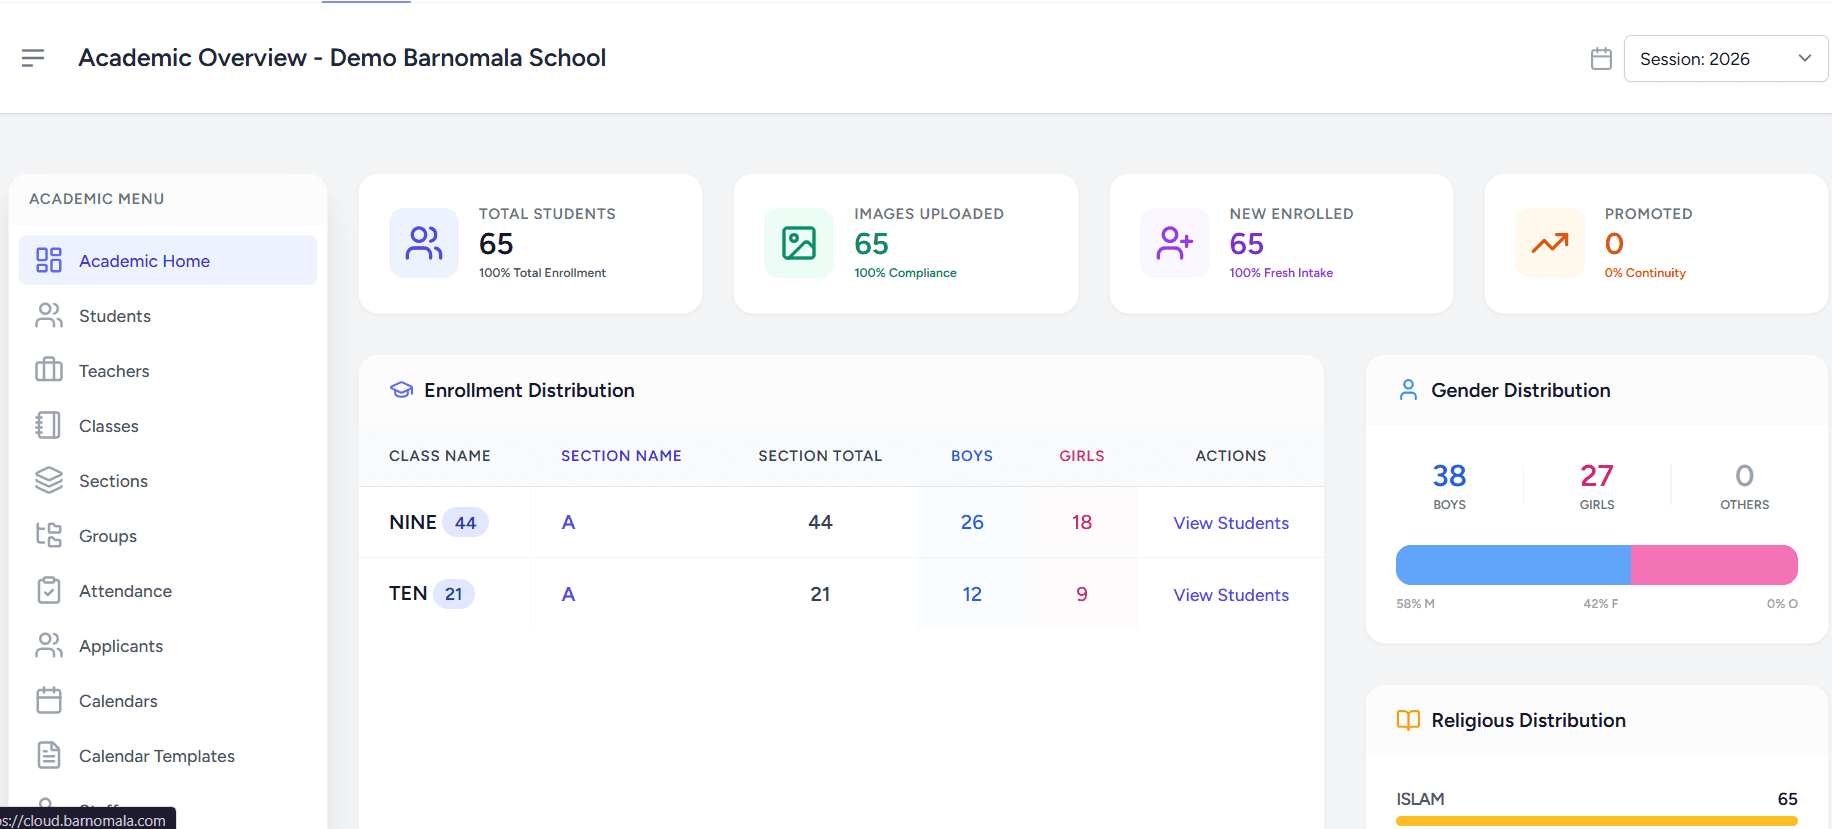Click the Teachers briefcase icon
Viewport: 1832px width, 829px height.
49,370
